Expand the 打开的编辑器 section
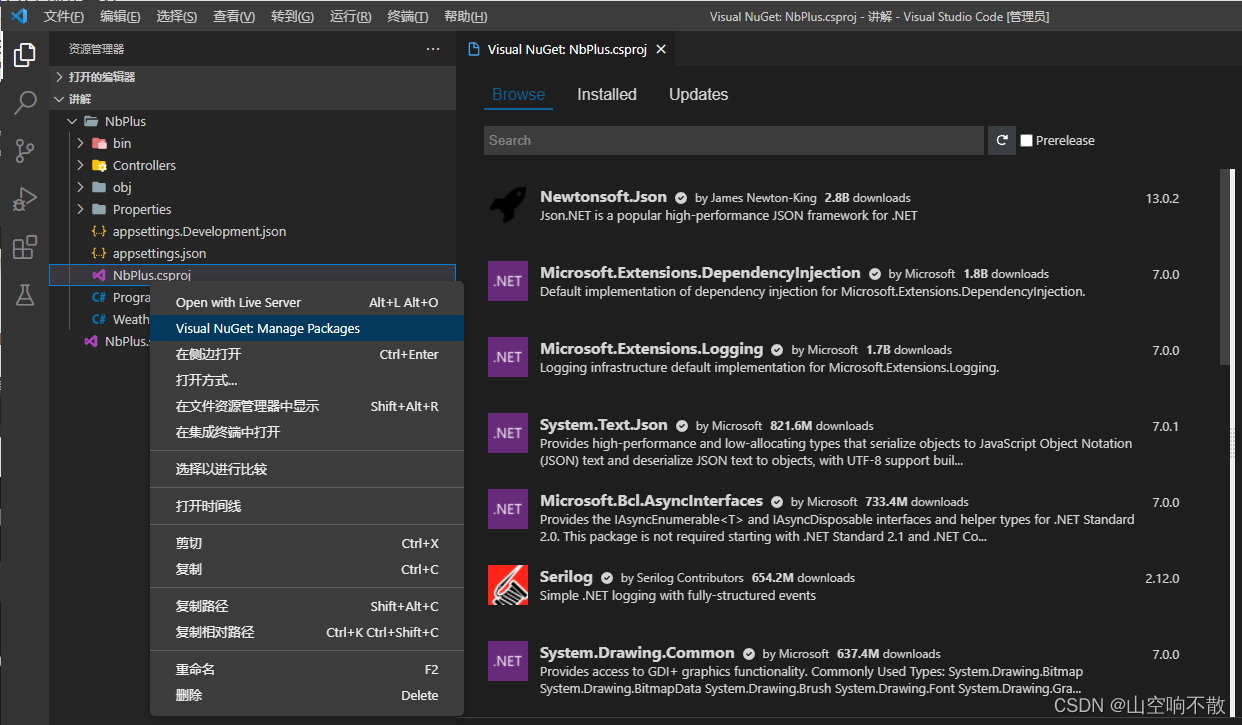This screenshot has width=1242, height=725. tap(252, 77)
